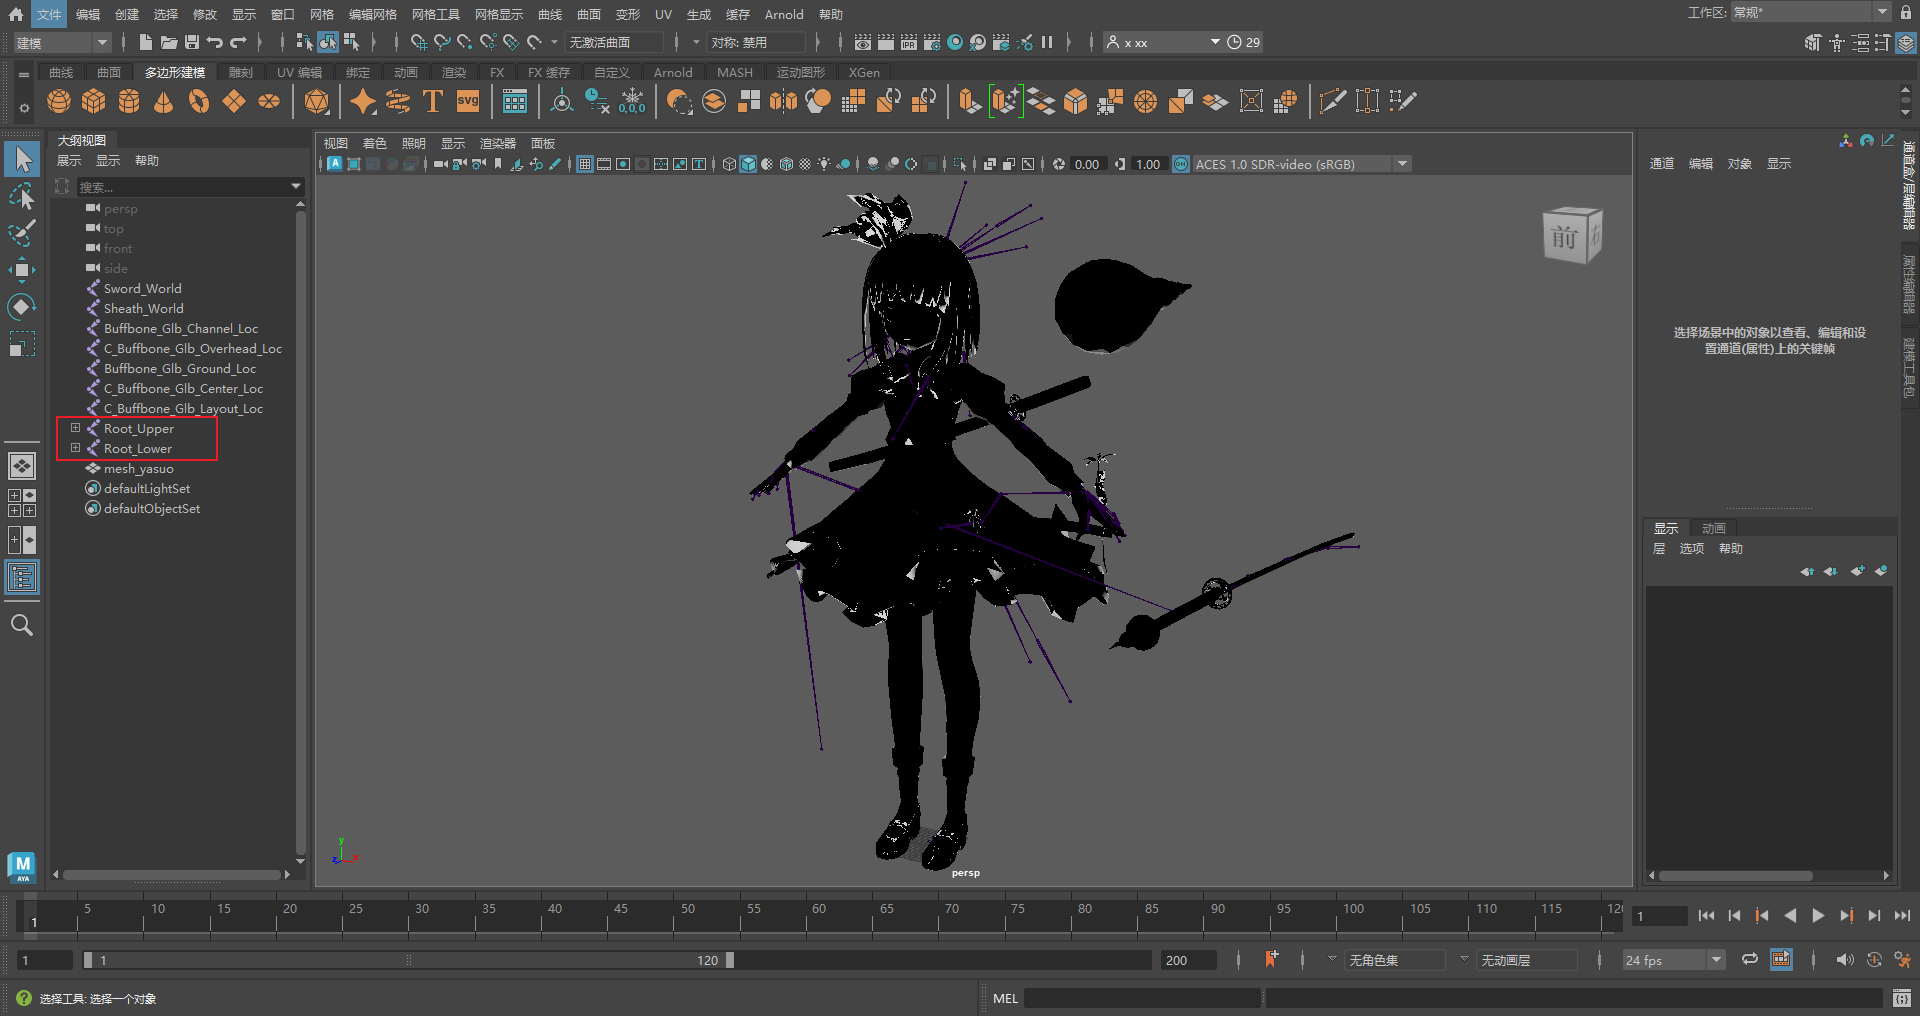Viewport: 1920px width, 1016px height.
Task: Create a polygon cylinder from the shelf
Action: (129, 101)
